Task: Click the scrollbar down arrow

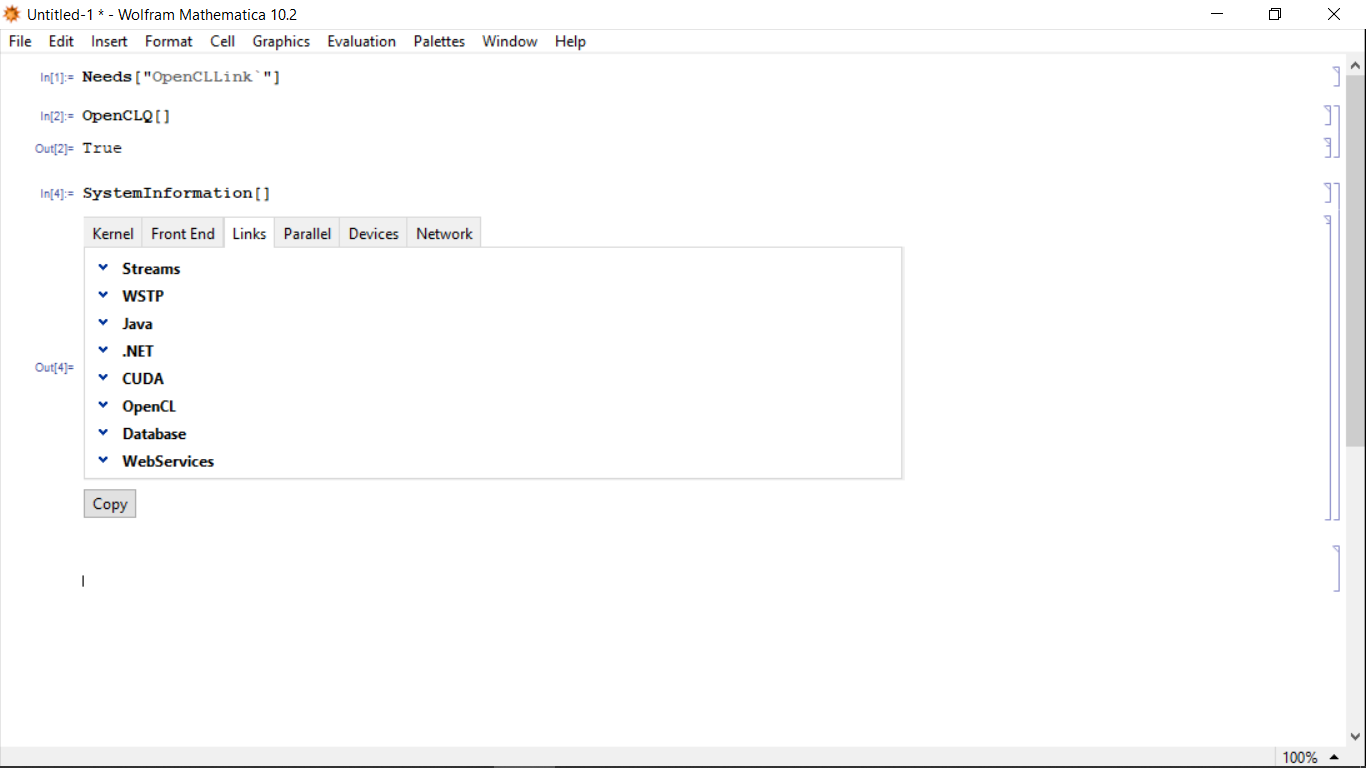Action: [1356, 738]
